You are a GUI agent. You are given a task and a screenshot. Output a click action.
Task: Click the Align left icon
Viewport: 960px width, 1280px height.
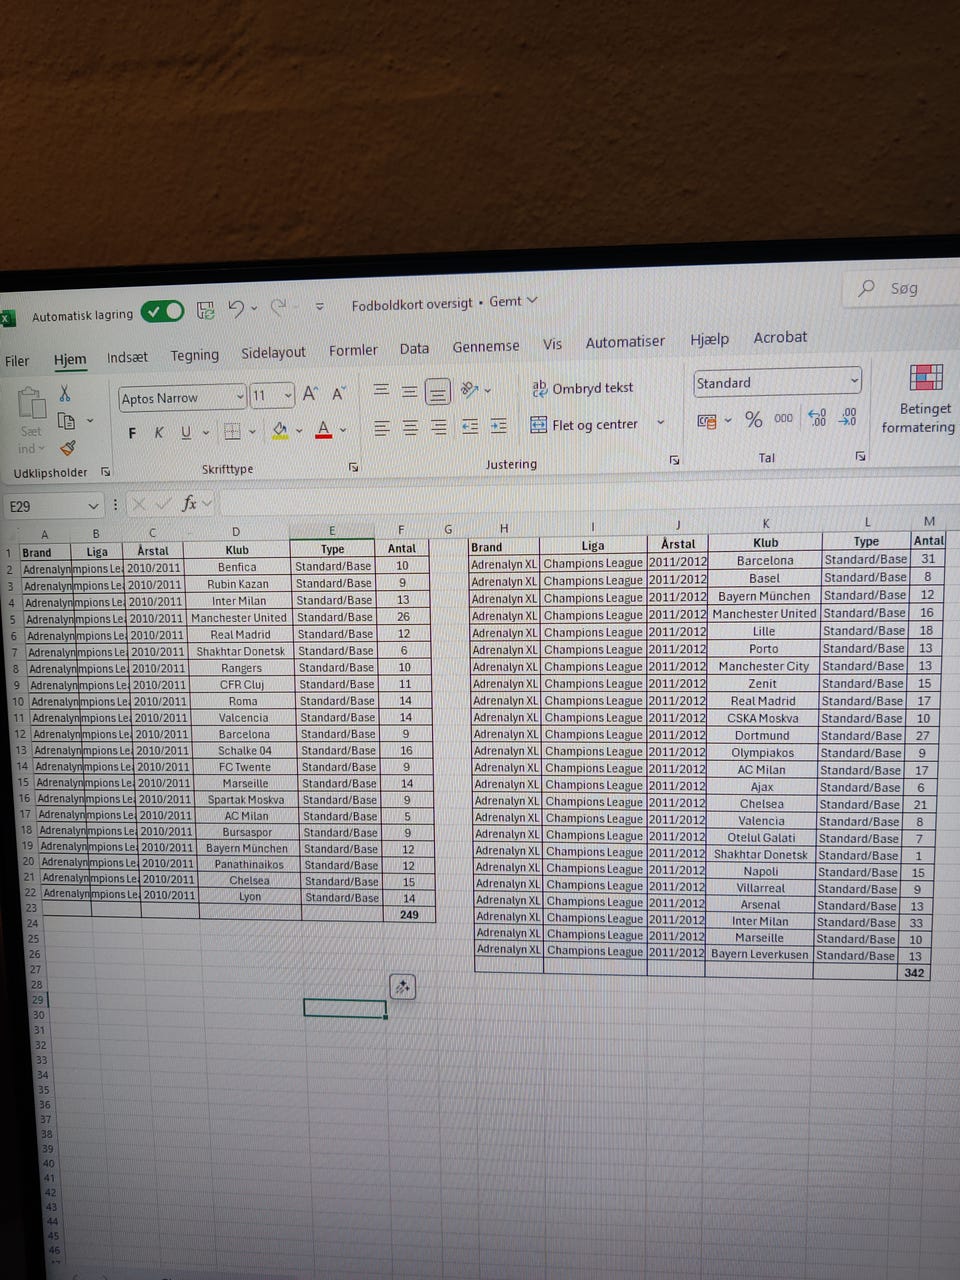pos(381,428)
